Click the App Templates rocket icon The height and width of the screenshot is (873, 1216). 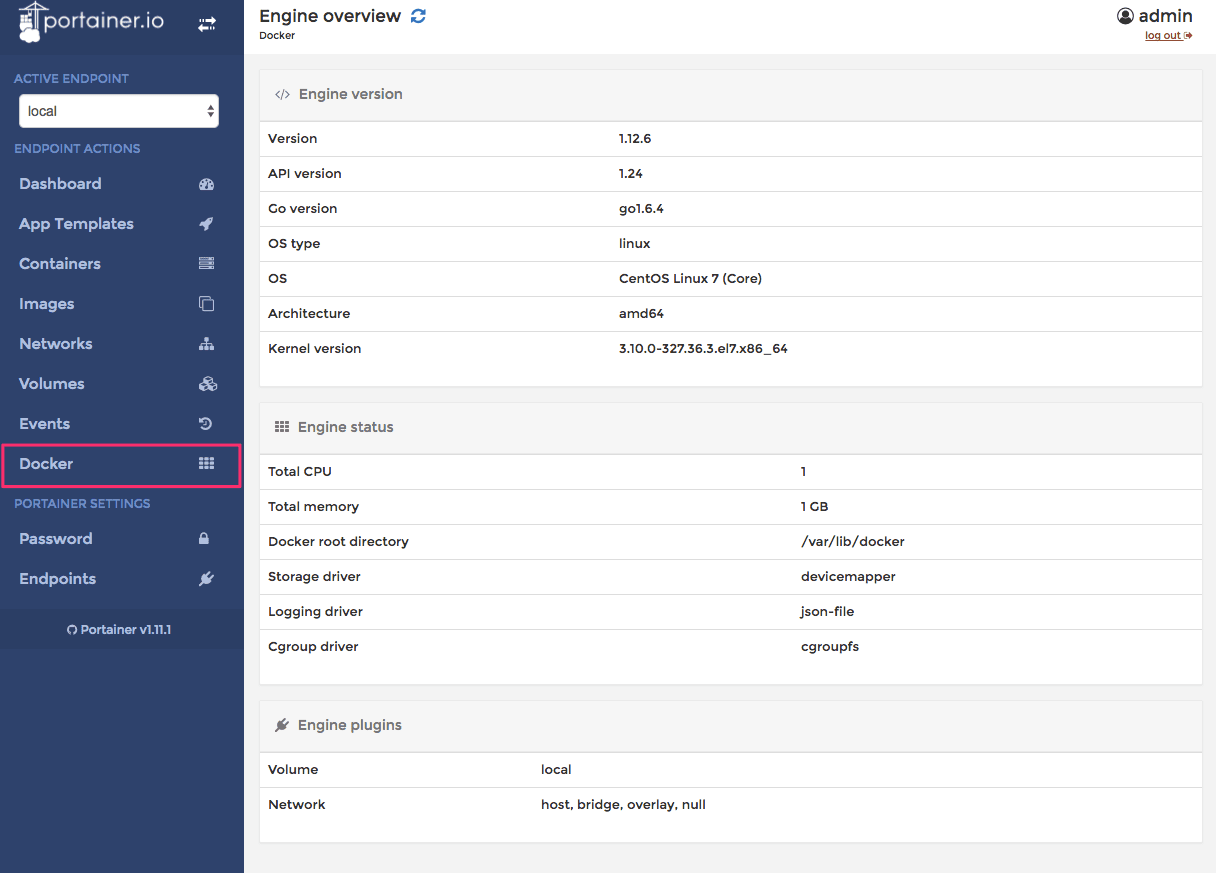207,224
